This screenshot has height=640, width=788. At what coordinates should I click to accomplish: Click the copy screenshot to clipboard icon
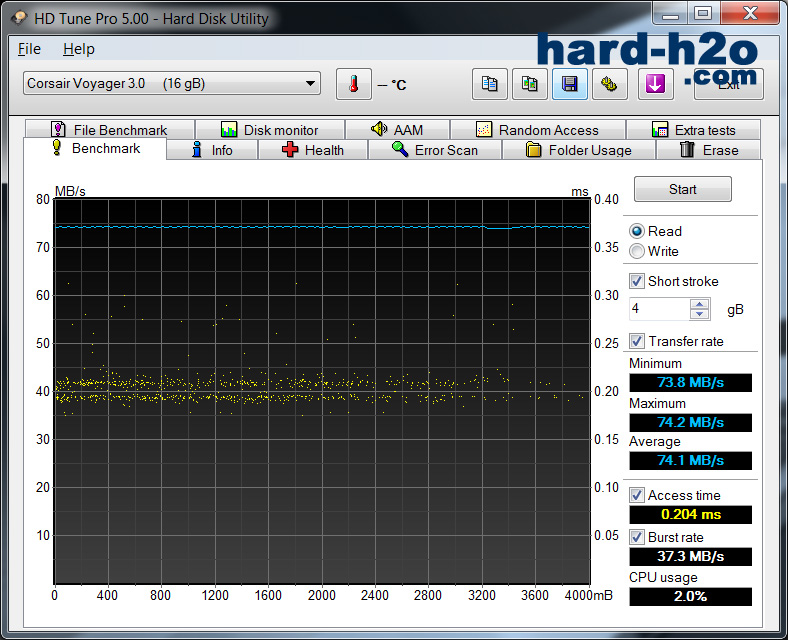[x=529, y=84]
